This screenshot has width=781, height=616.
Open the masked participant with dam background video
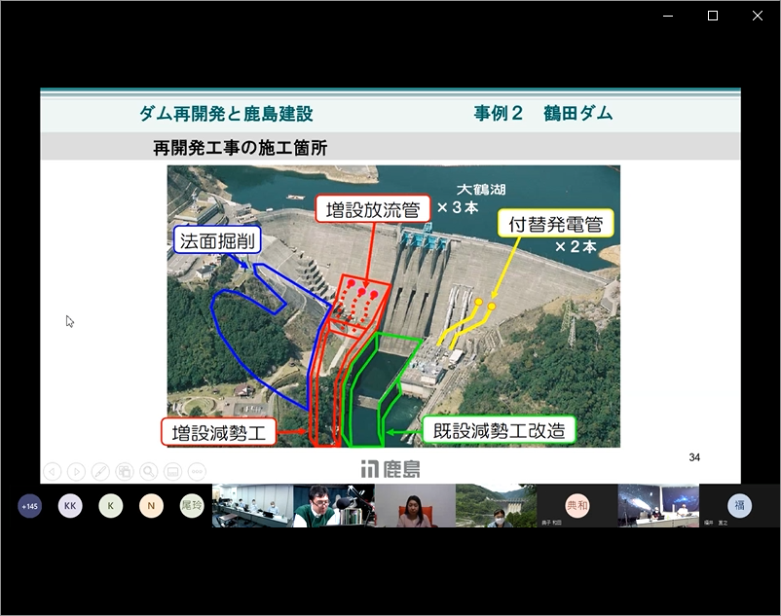(x=496, y=506)
